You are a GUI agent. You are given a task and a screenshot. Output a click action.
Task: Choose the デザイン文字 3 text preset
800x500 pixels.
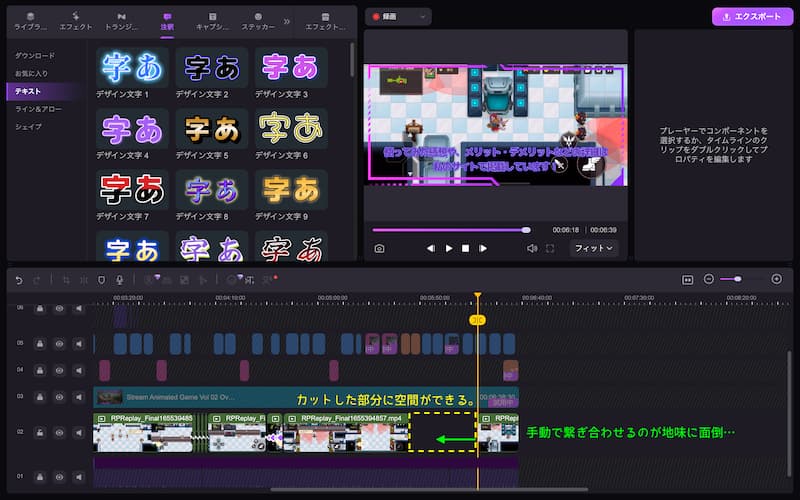click(x=291, y=73)
